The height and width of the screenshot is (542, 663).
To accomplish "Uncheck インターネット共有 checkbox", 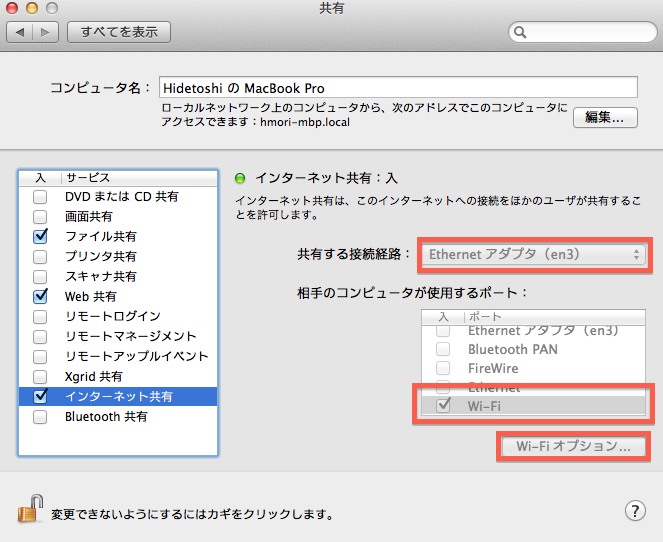I will (40, 396).
